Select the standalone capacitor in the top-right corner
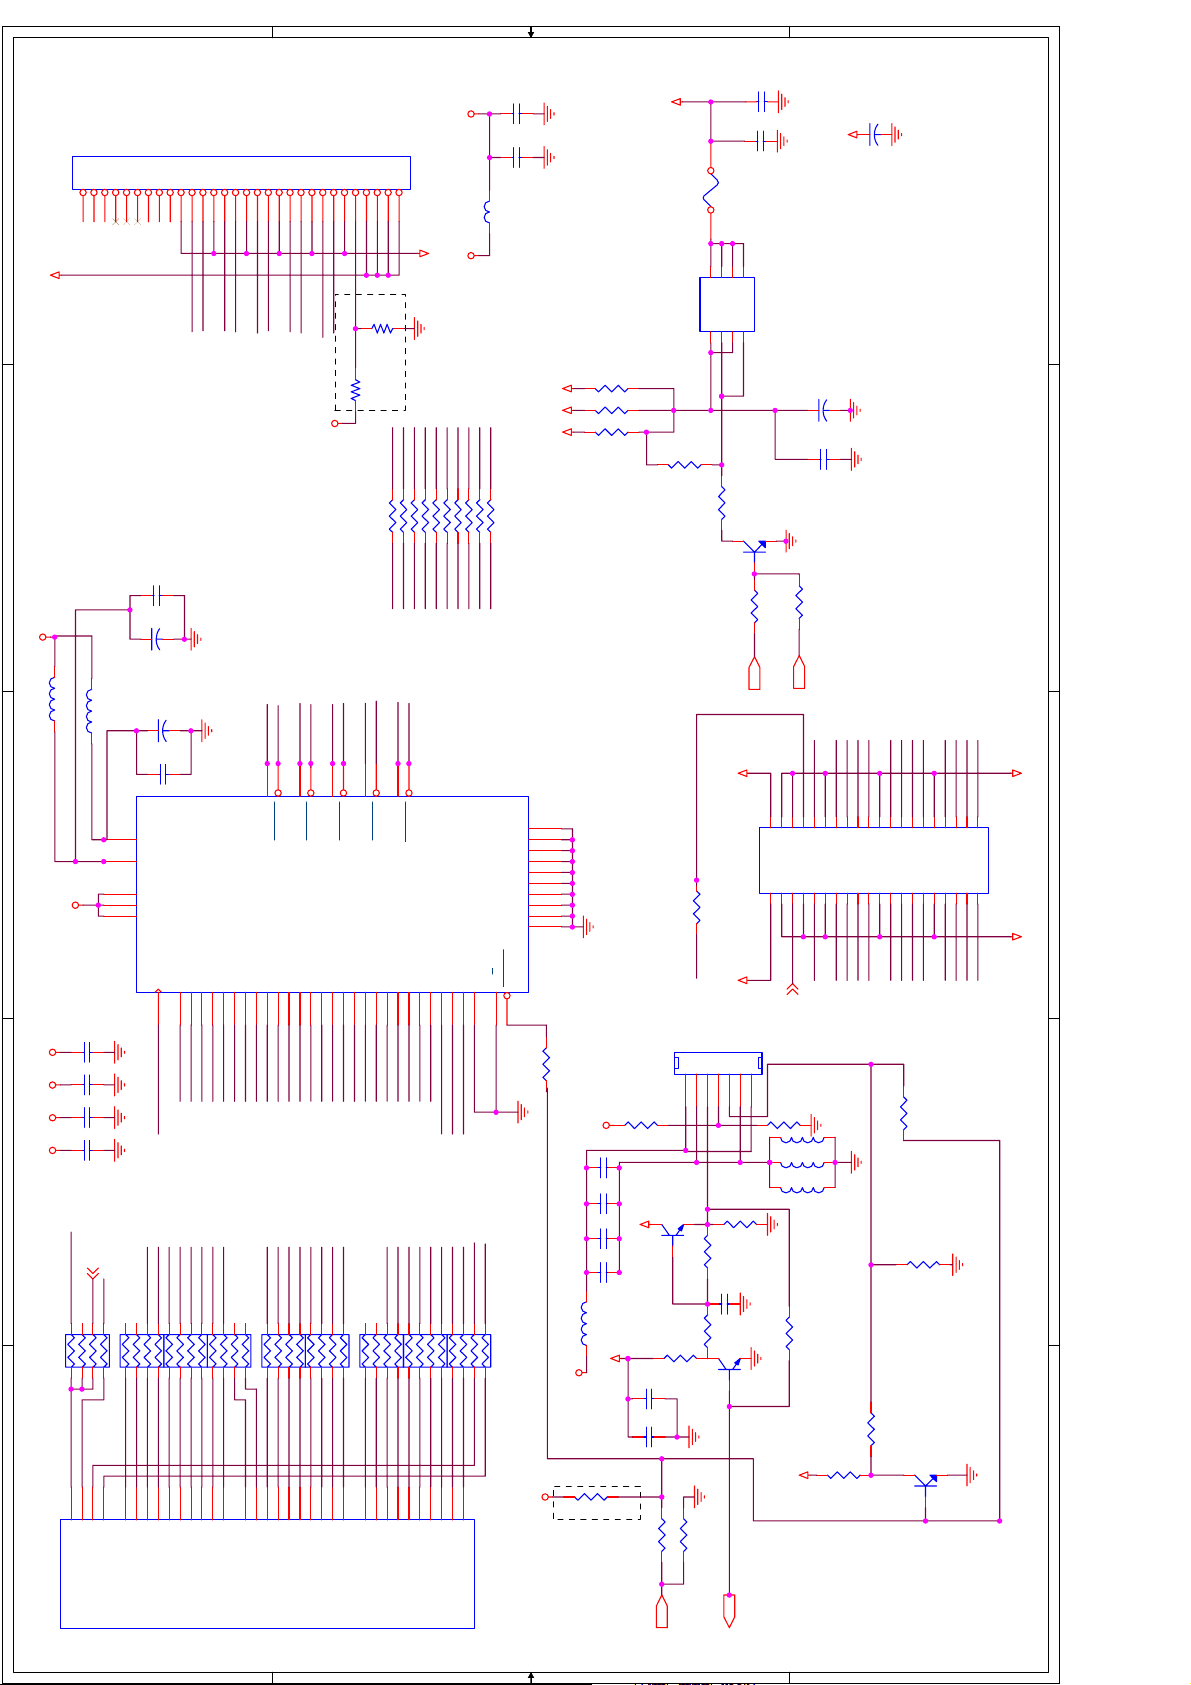Screen dimensions: 1191x1685 (876, 134)
